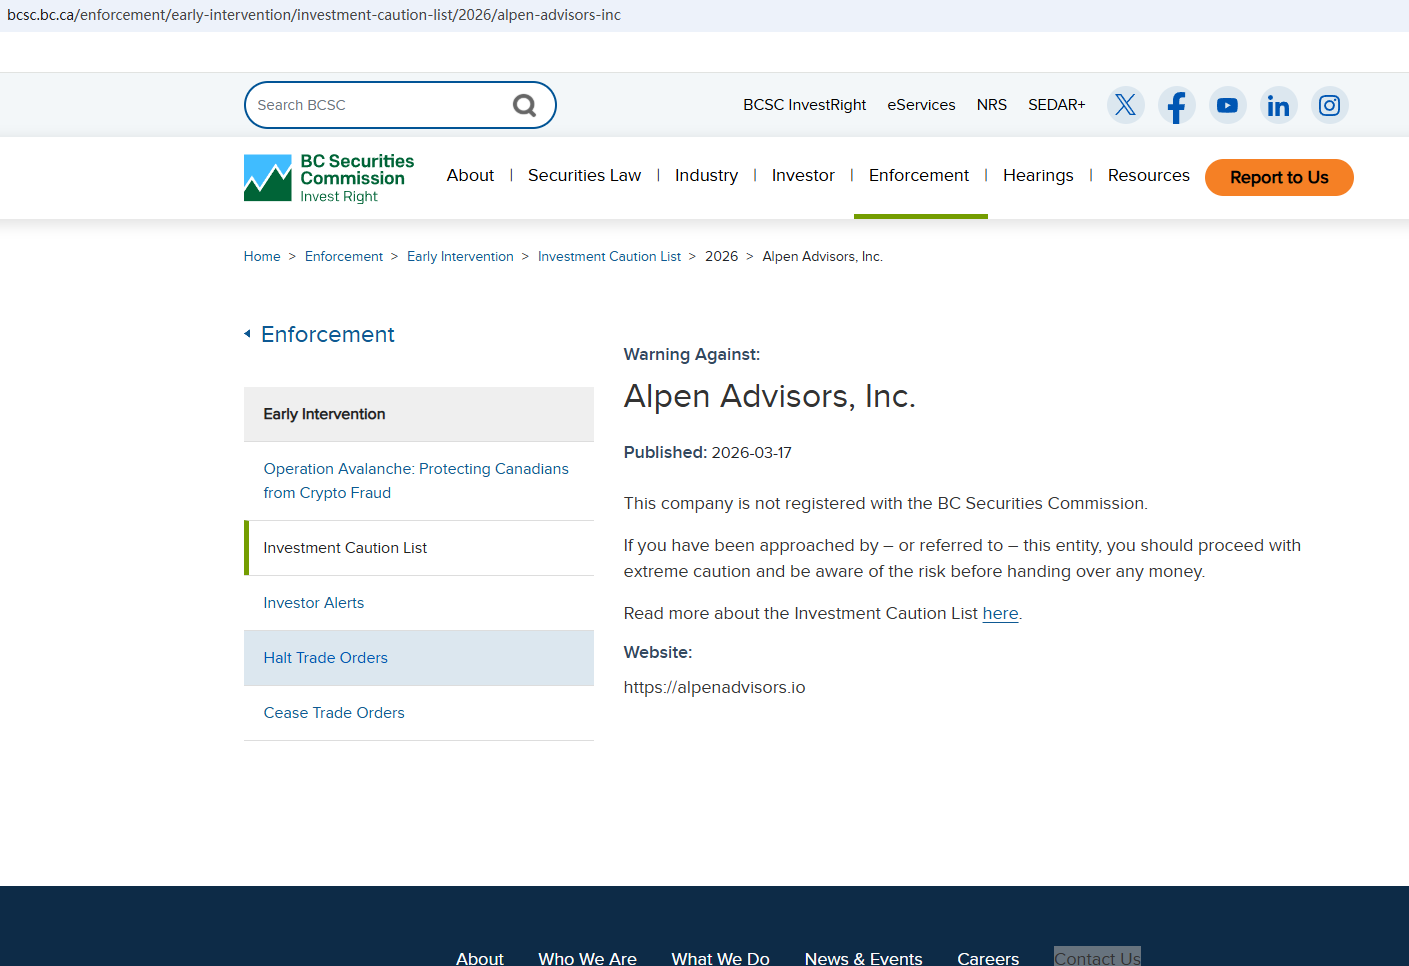Open the NRS link
This screenshot has height=966, width=1409.
pos(992,105)
